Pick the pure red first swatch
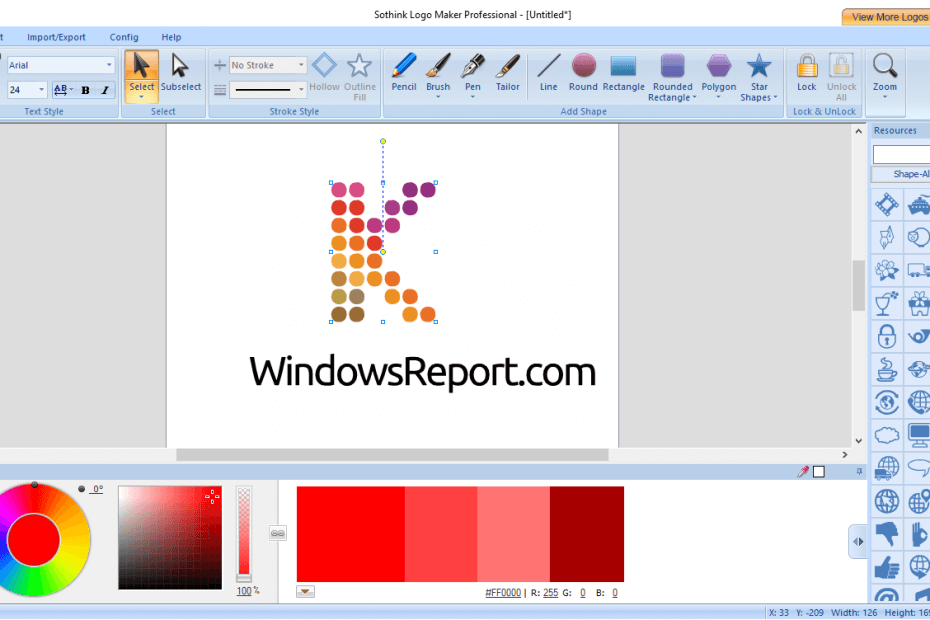 [x=351, y=534]
